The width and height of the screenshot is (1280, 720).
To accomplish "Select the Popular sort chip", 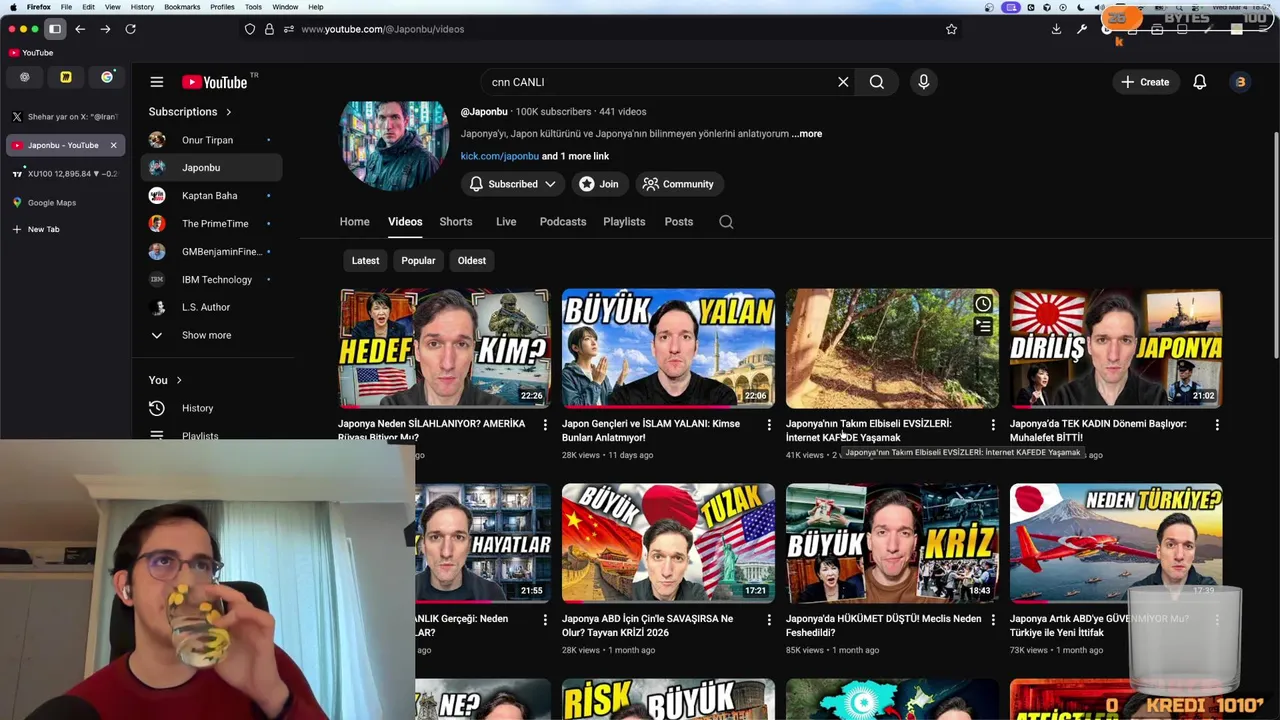I will pos(418,261).
